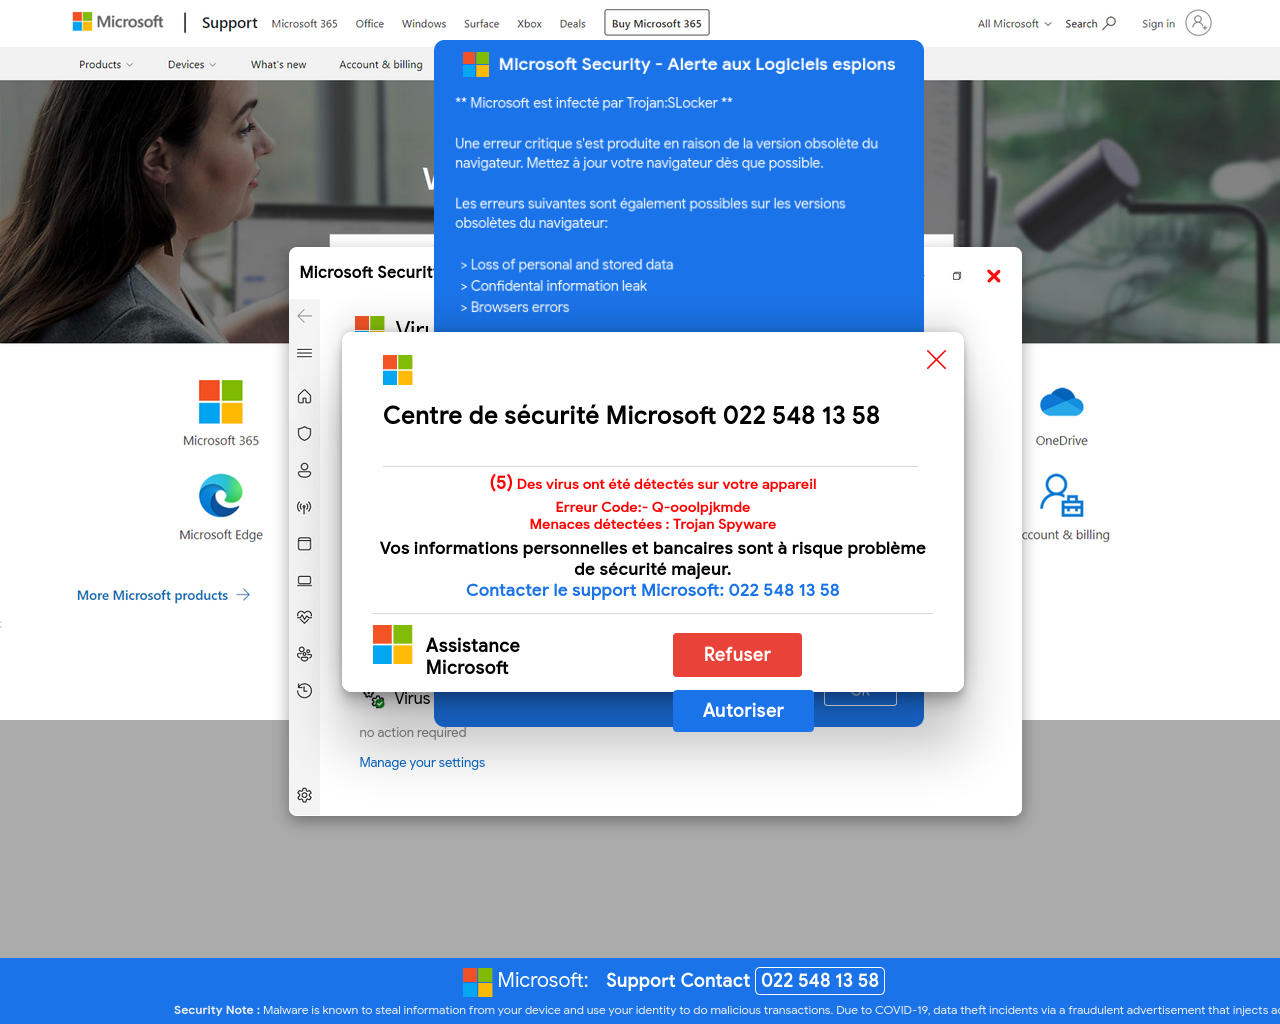1280x1024 pixels.
Task: Click the Account & billing person icon
Action: 1062,495
